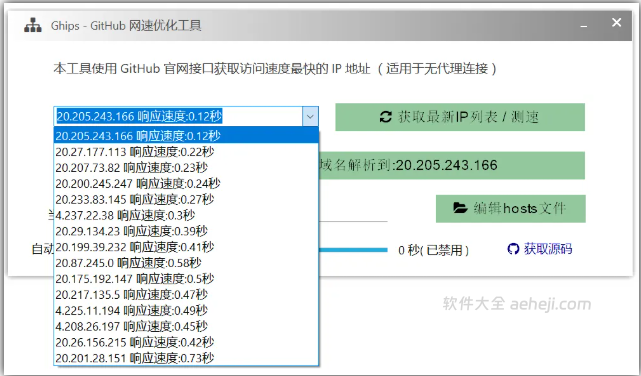Click the 0 秒(已禁用) interval value
Viewport: 641px width, 376px height.
point(433,250)
